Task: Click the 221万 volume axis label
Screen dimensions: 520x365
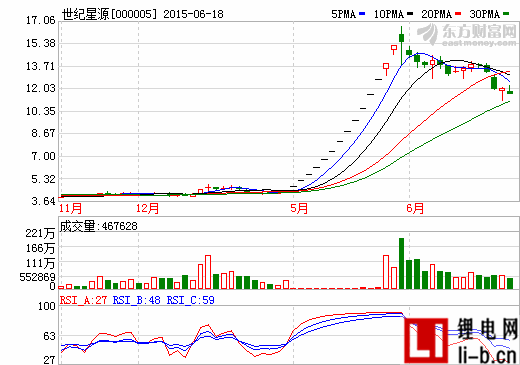Action: coord(40,233)
